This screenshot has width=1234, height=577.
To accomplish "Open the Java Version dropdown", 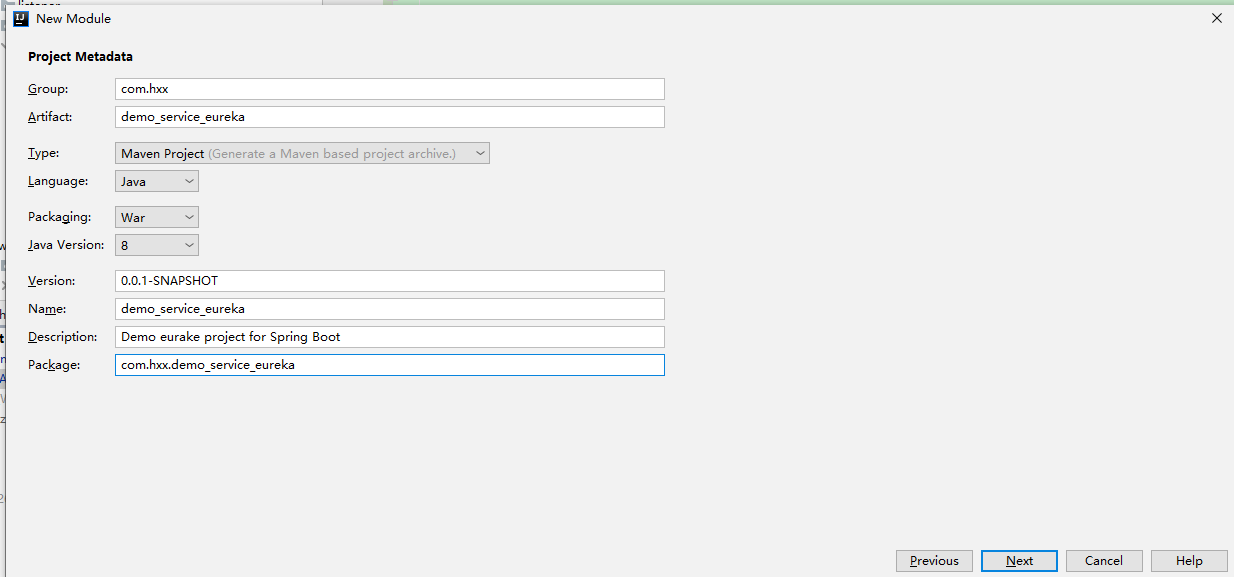I will click(x=157, y=245).
